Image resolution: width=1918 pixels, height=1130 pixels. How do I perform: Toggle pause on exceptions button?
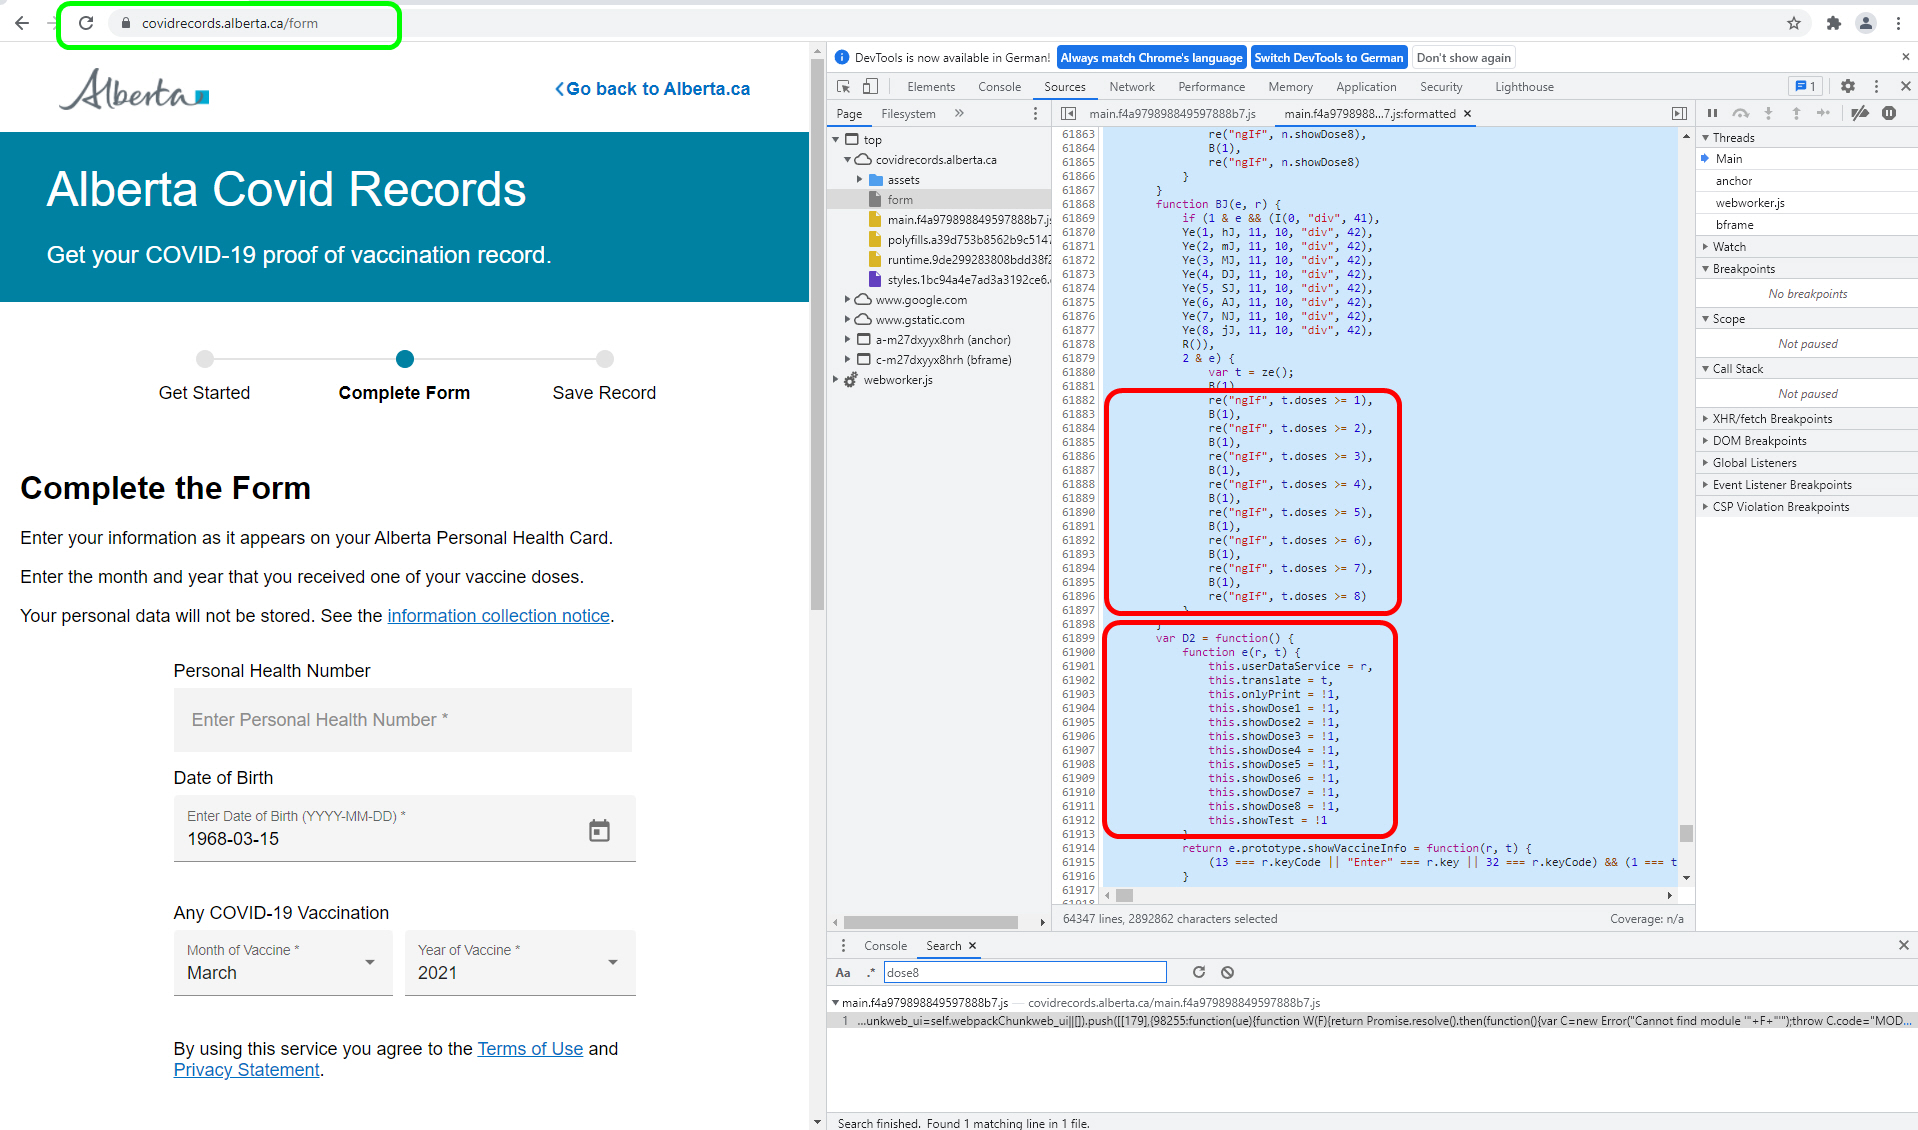[1889, 114]
